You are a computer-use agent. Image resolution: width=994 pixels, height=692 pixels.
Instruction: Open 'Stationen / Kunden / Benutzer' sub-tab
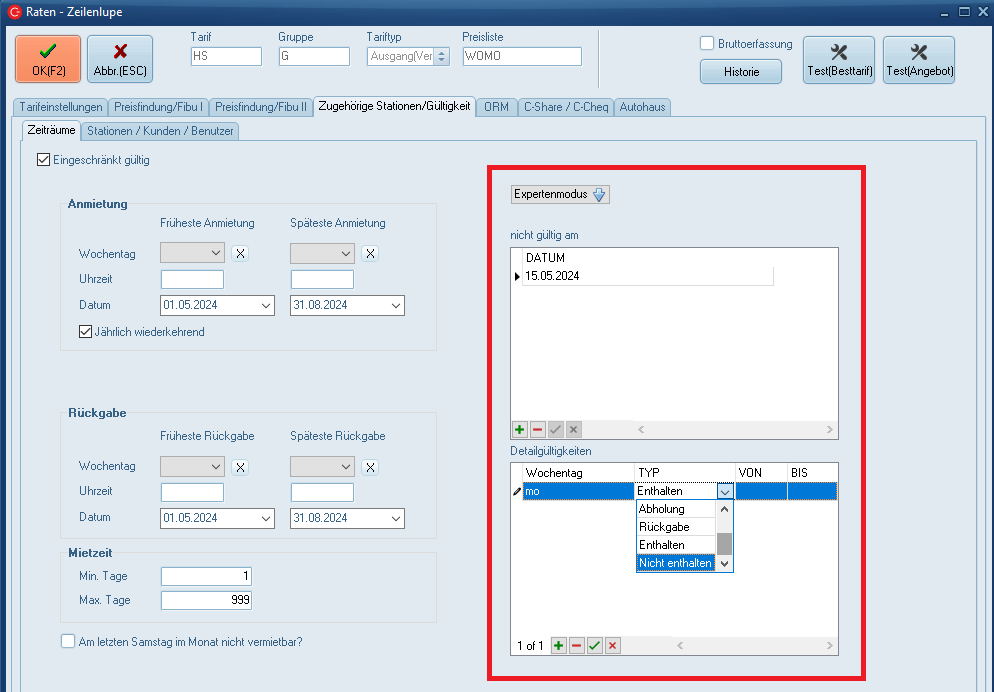pyautogui.click(x=160, y=130)
